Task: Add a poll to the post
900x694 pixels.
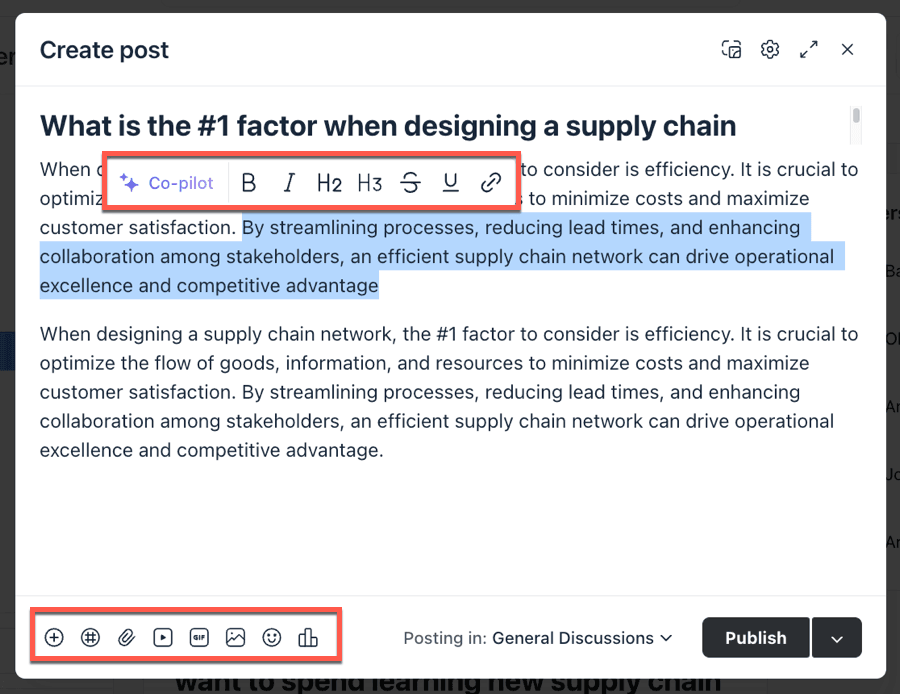Action: (x=308, y=637)
